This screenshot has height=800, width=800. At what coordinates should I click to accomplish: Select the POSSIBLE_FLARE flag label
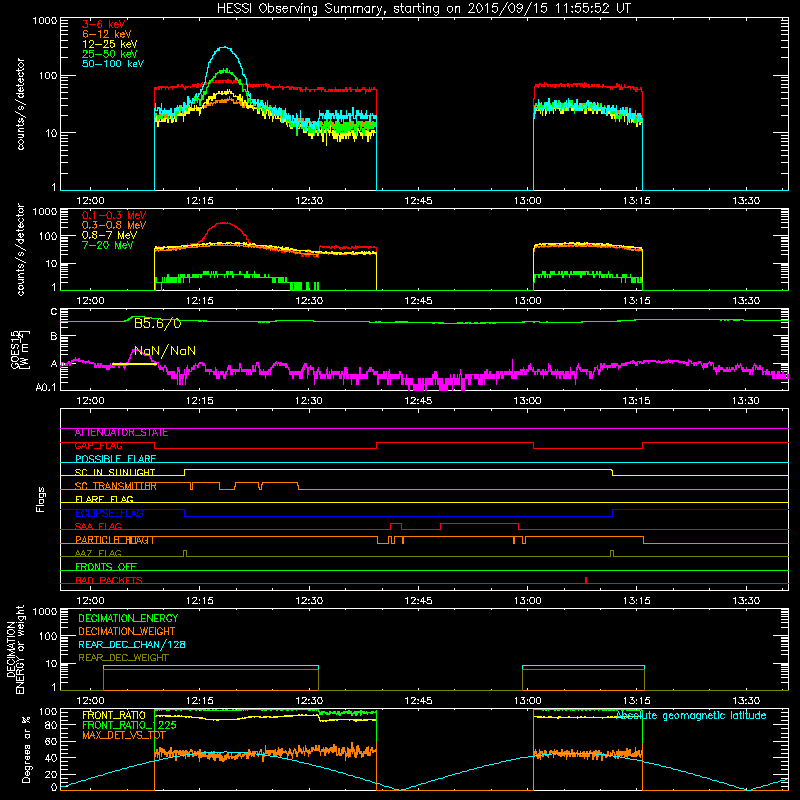[x=115, y=459]
